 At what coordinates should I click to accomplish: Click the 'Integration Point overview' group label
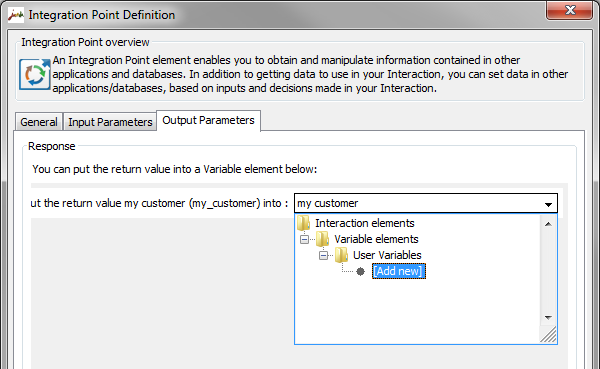click(85, 42)
